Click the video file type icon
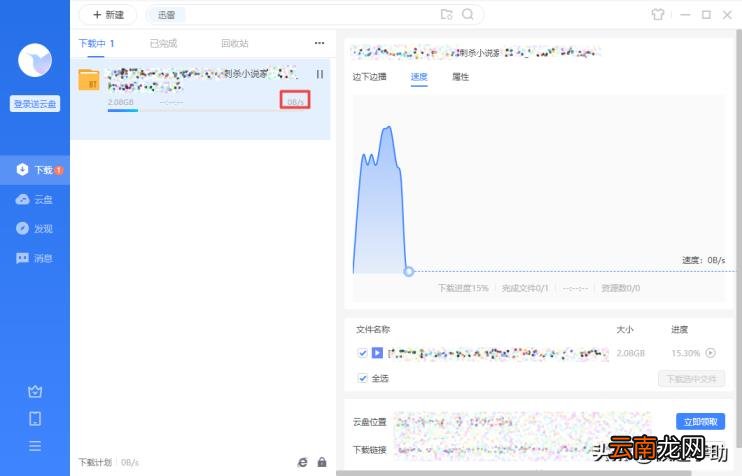Screen dimensions: 742x476 pos(377,353)
